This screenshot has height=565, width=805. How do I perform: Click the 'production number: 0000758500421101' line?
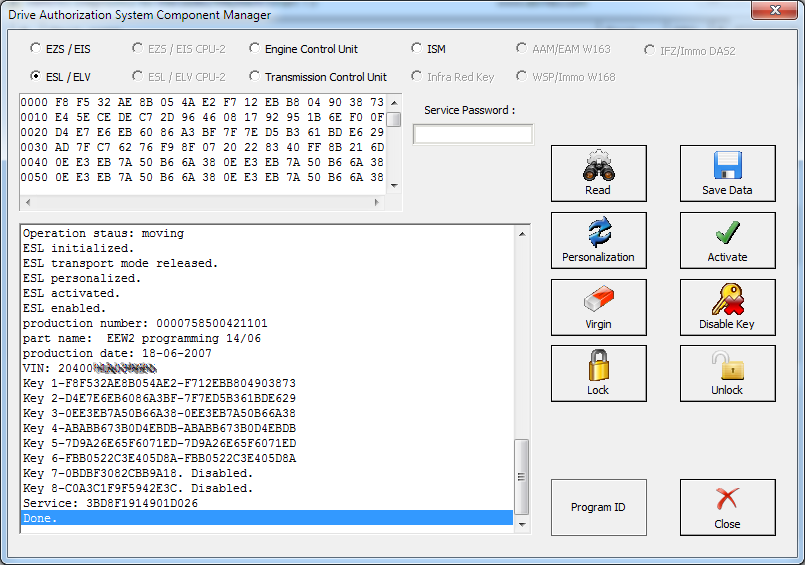click(145, 323)
